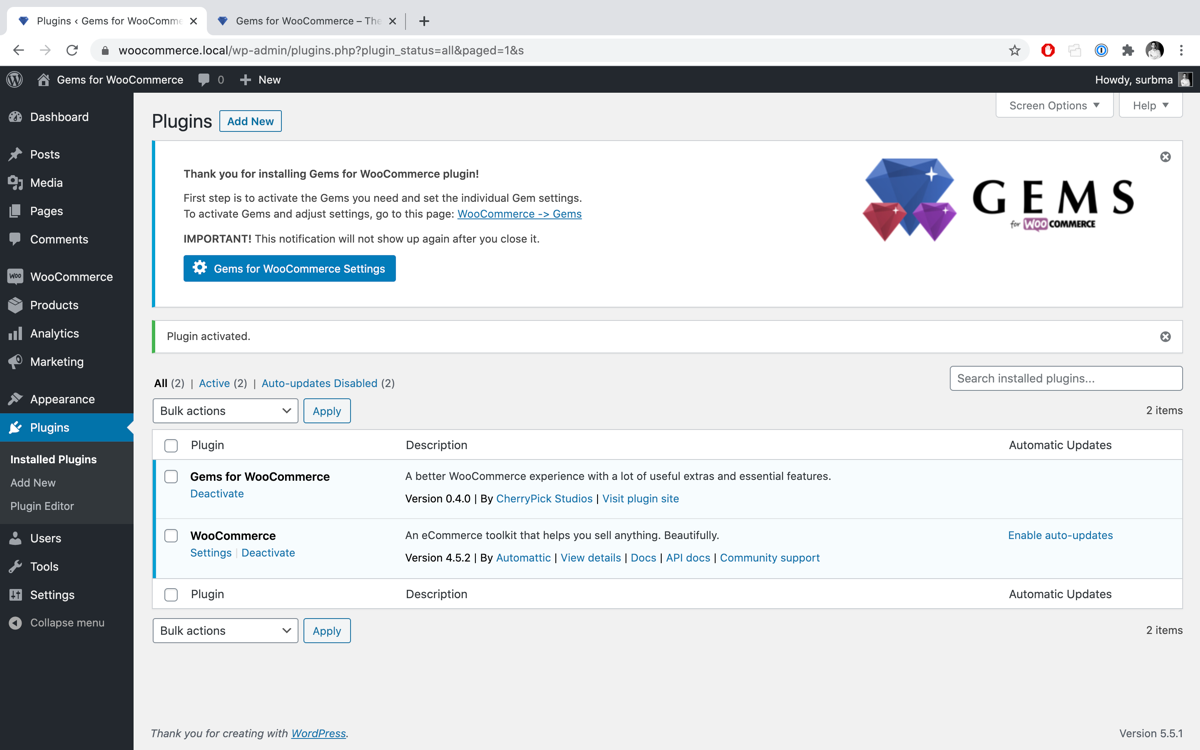The height and width of the screenshot is (750, 1200).
Task: Expand the Screen Options panel
Action: tap(1054, 105)
